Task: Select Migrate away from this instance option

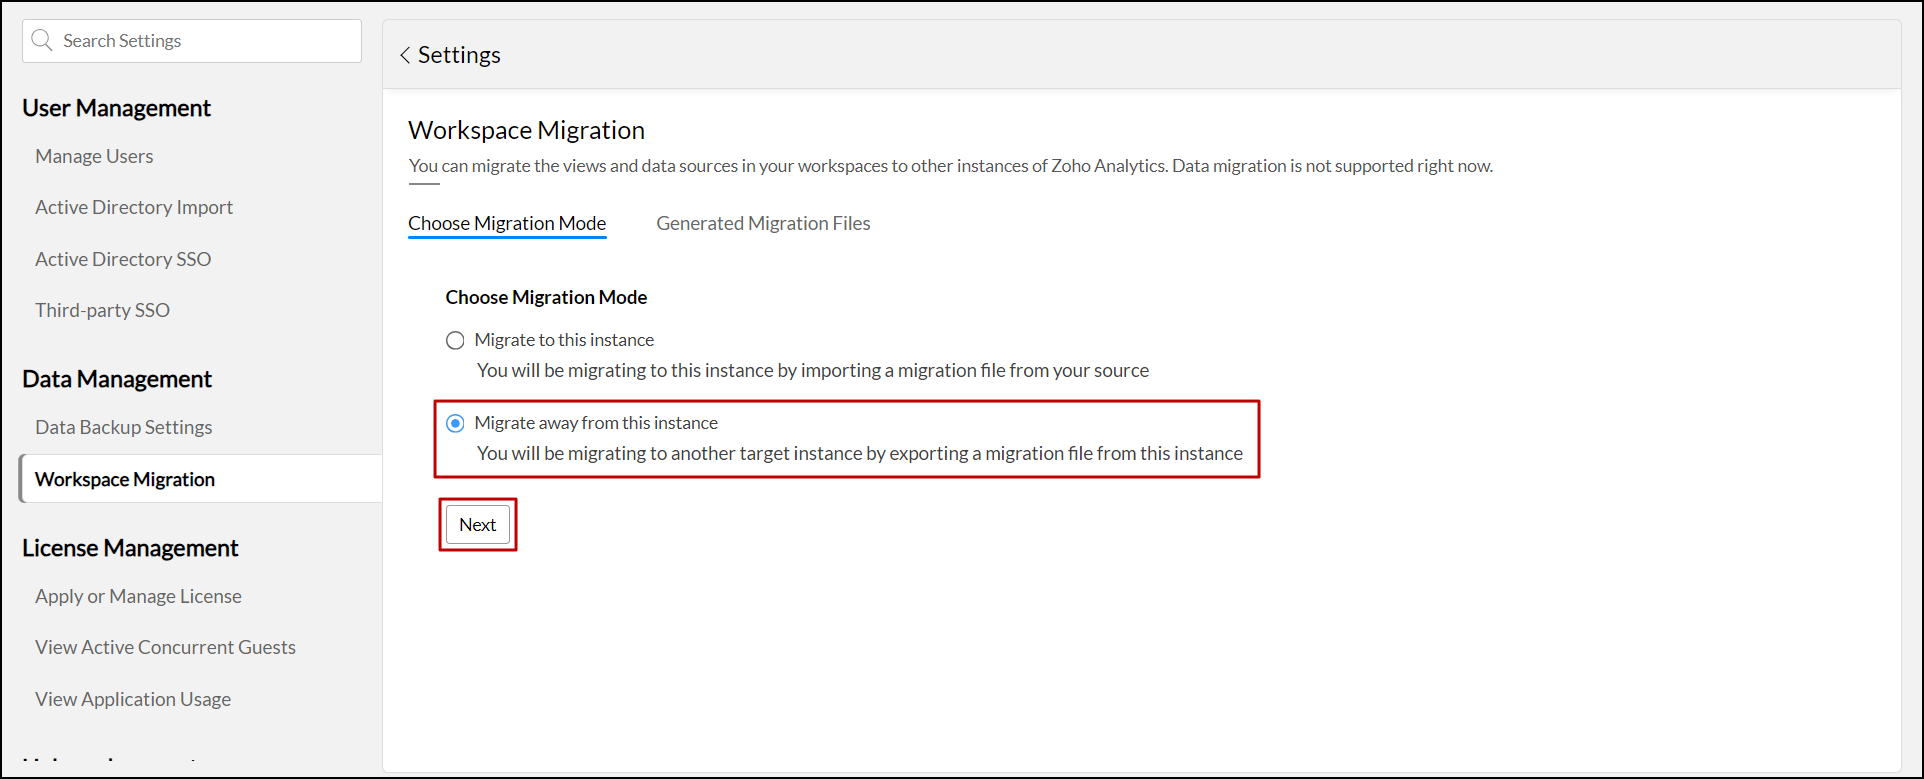Action: pyautogui.click(x=455, y=423)
